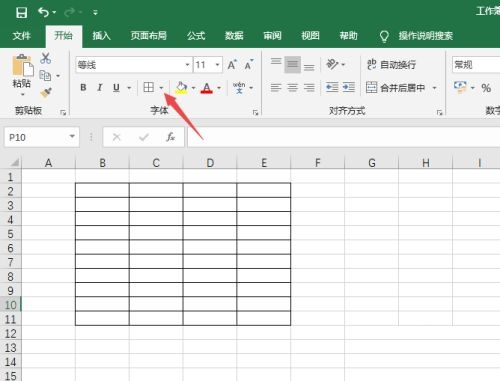Screen dimensions: 500x381
Task: Switch to the 插入 ribbon tab
Action: 101,36
